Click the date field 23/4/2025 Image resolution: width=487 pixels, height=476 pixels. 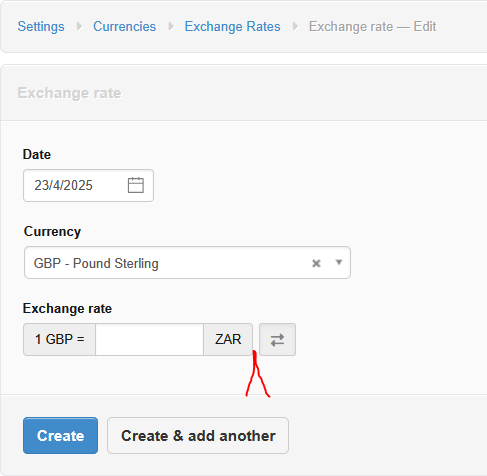point(88,185)
